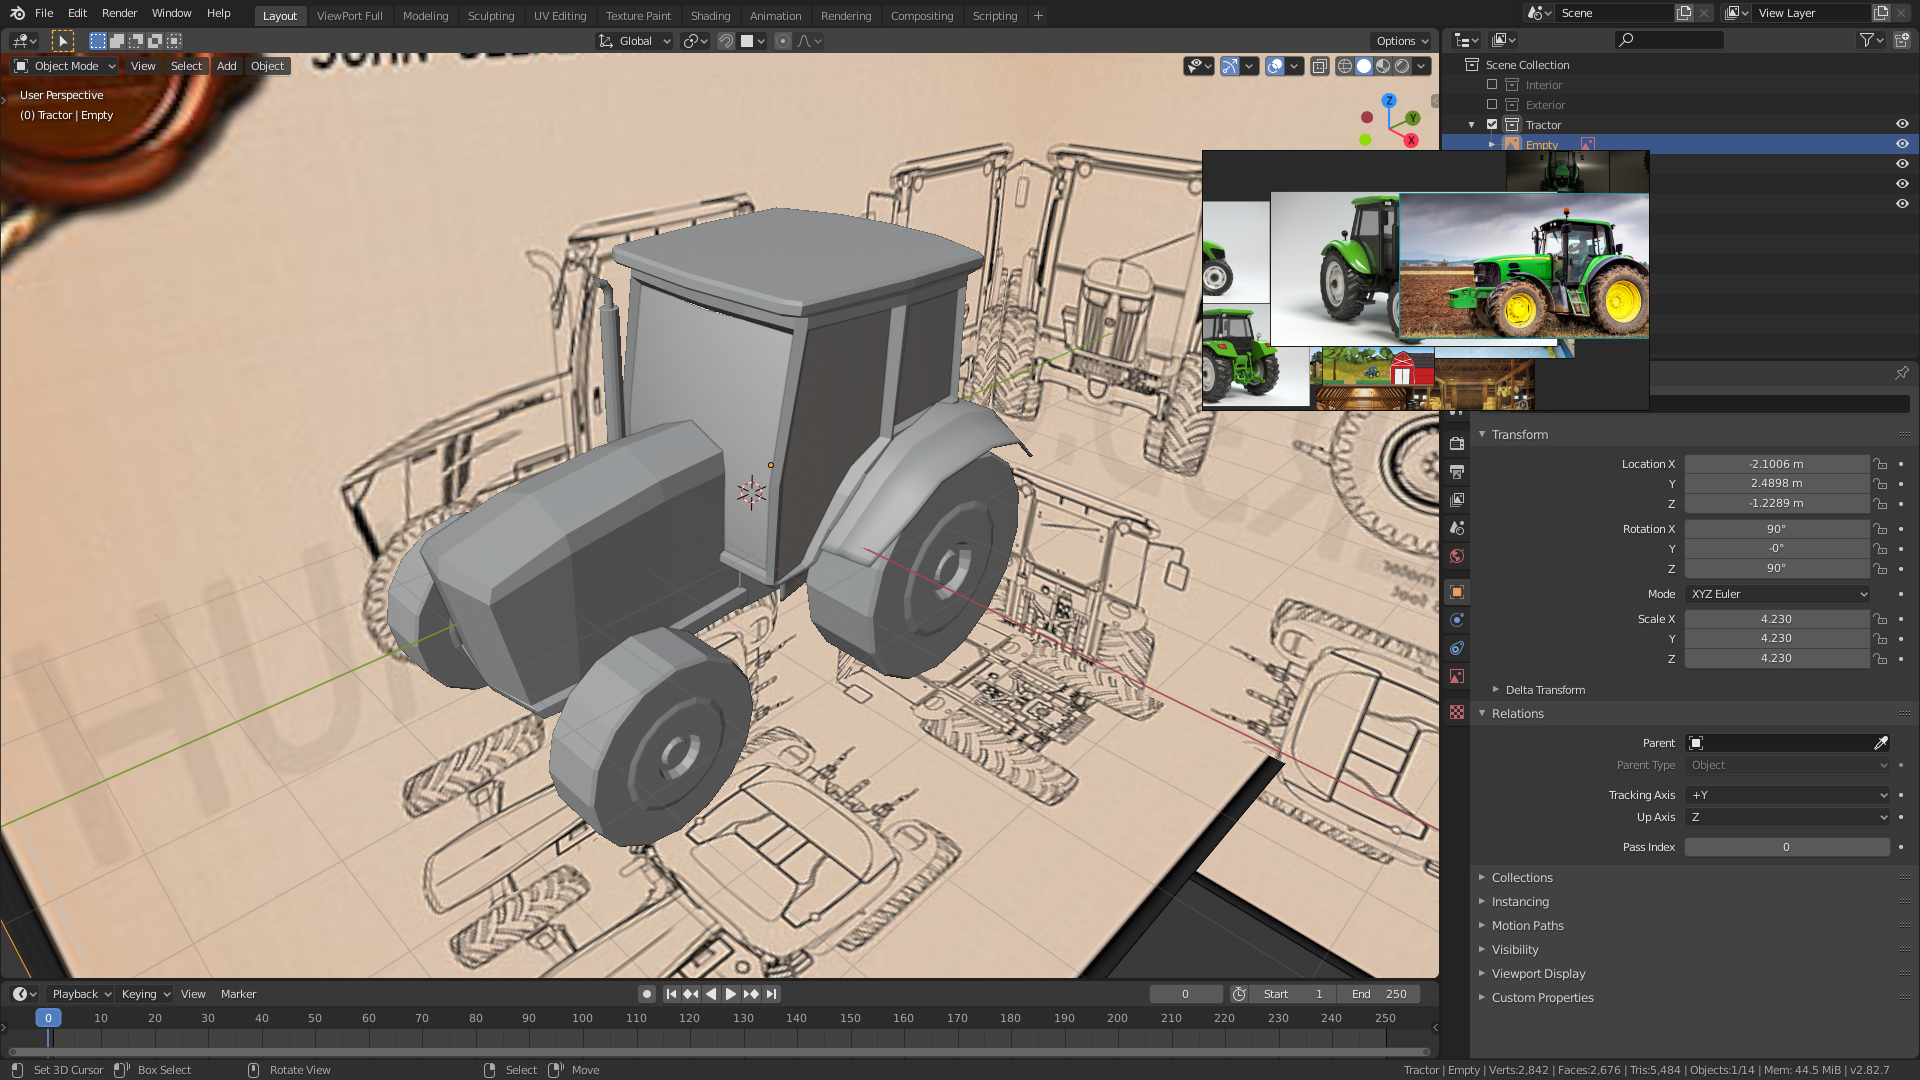The image size is (1920, 1080).
Task: Uncheck the Tractor collection checkbox
Action: point(1492,125)
